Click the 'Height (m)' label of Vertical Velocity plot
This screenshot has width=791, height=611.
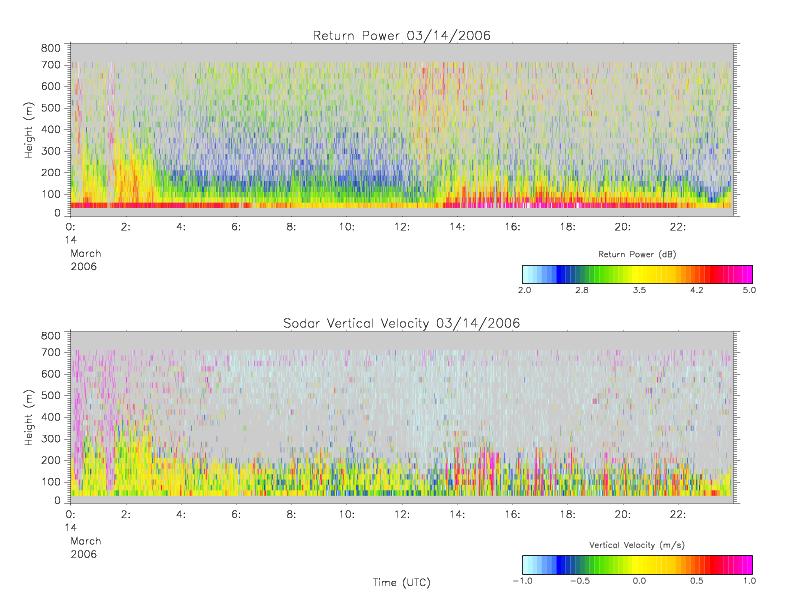pos(29,417)
